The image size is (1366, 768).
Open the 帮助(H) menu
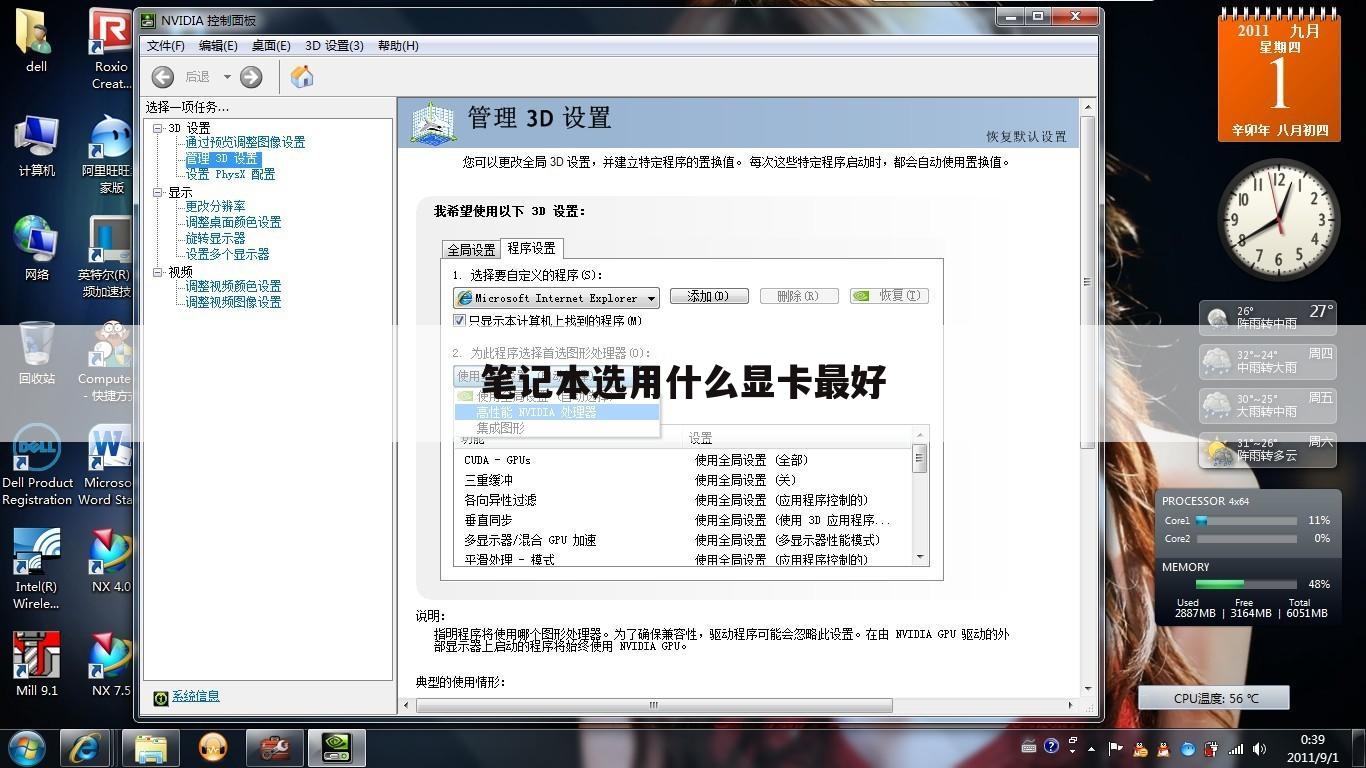click(x=398, y=45)
